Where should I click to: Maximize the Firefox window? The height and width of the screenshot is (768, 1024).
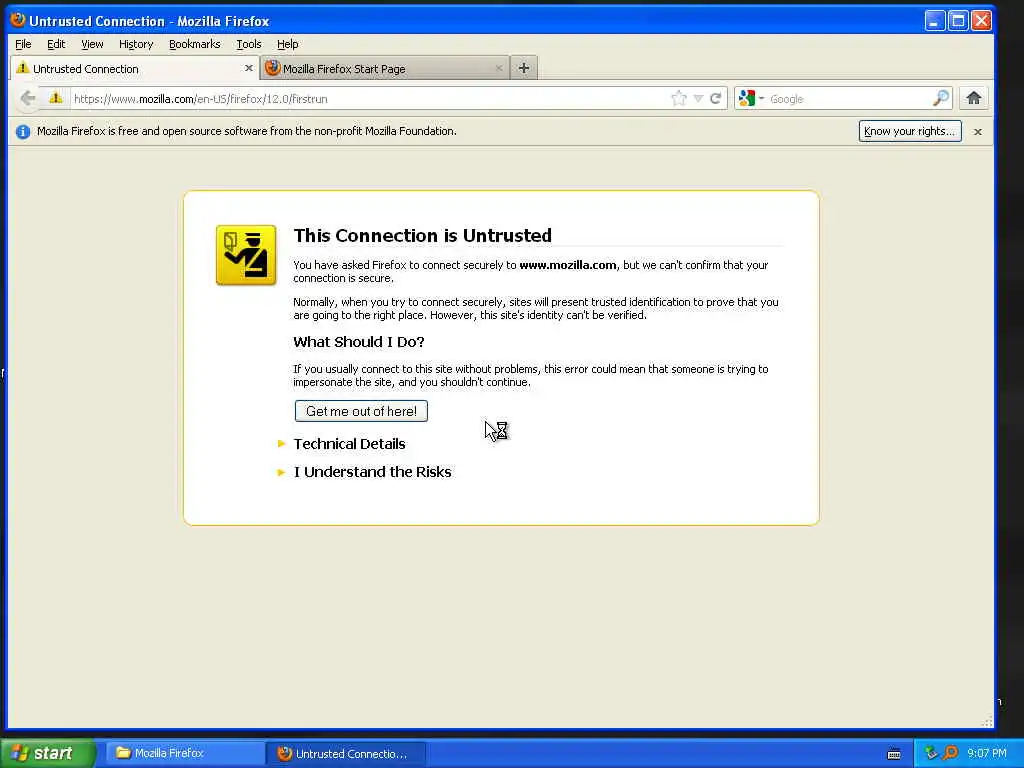(958, 21)
